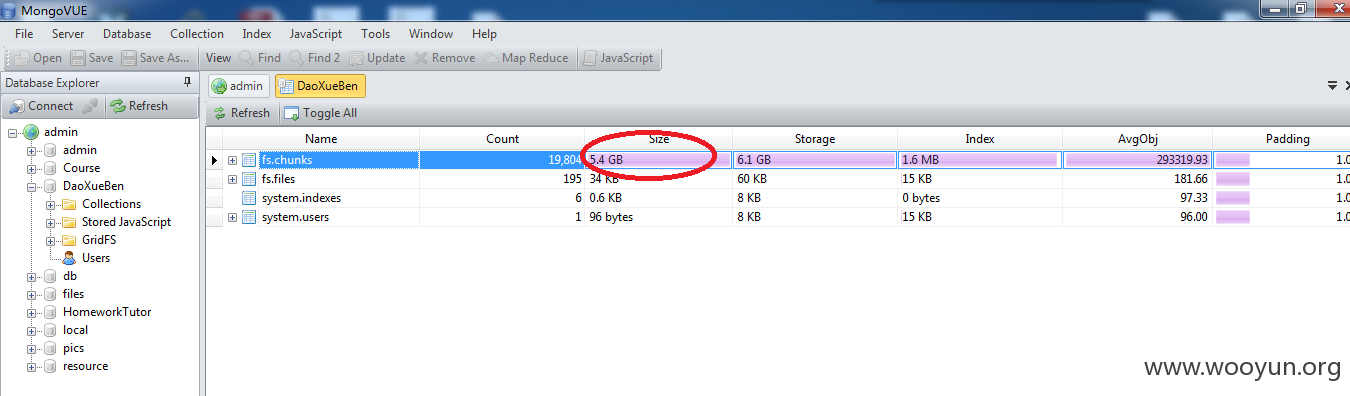Sort by Storage column header
This screenshot has width=1350, height=396.
[815, 139]
